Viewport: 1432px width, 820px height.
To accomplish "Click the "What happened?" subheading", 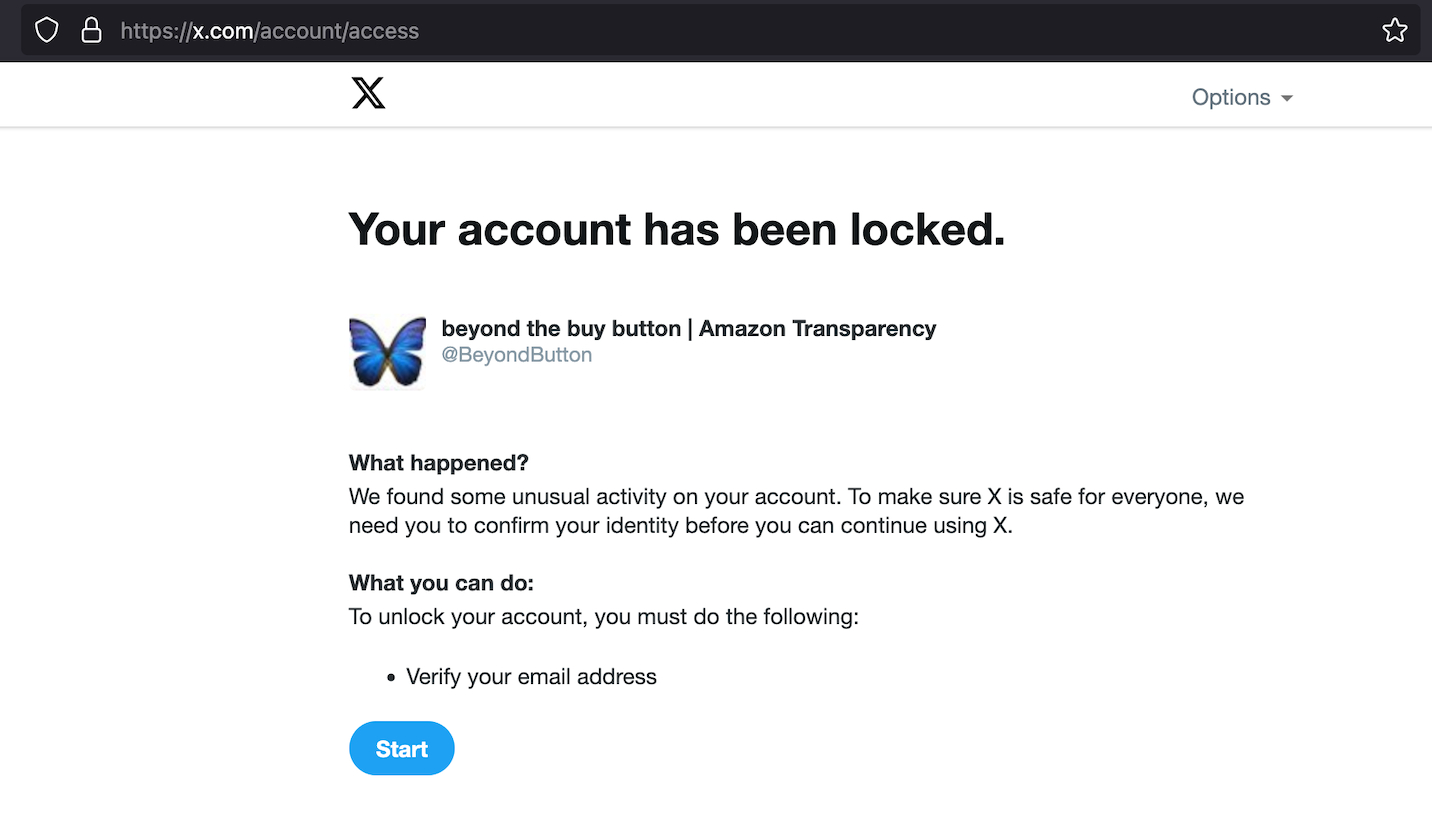I will point(438,463).
